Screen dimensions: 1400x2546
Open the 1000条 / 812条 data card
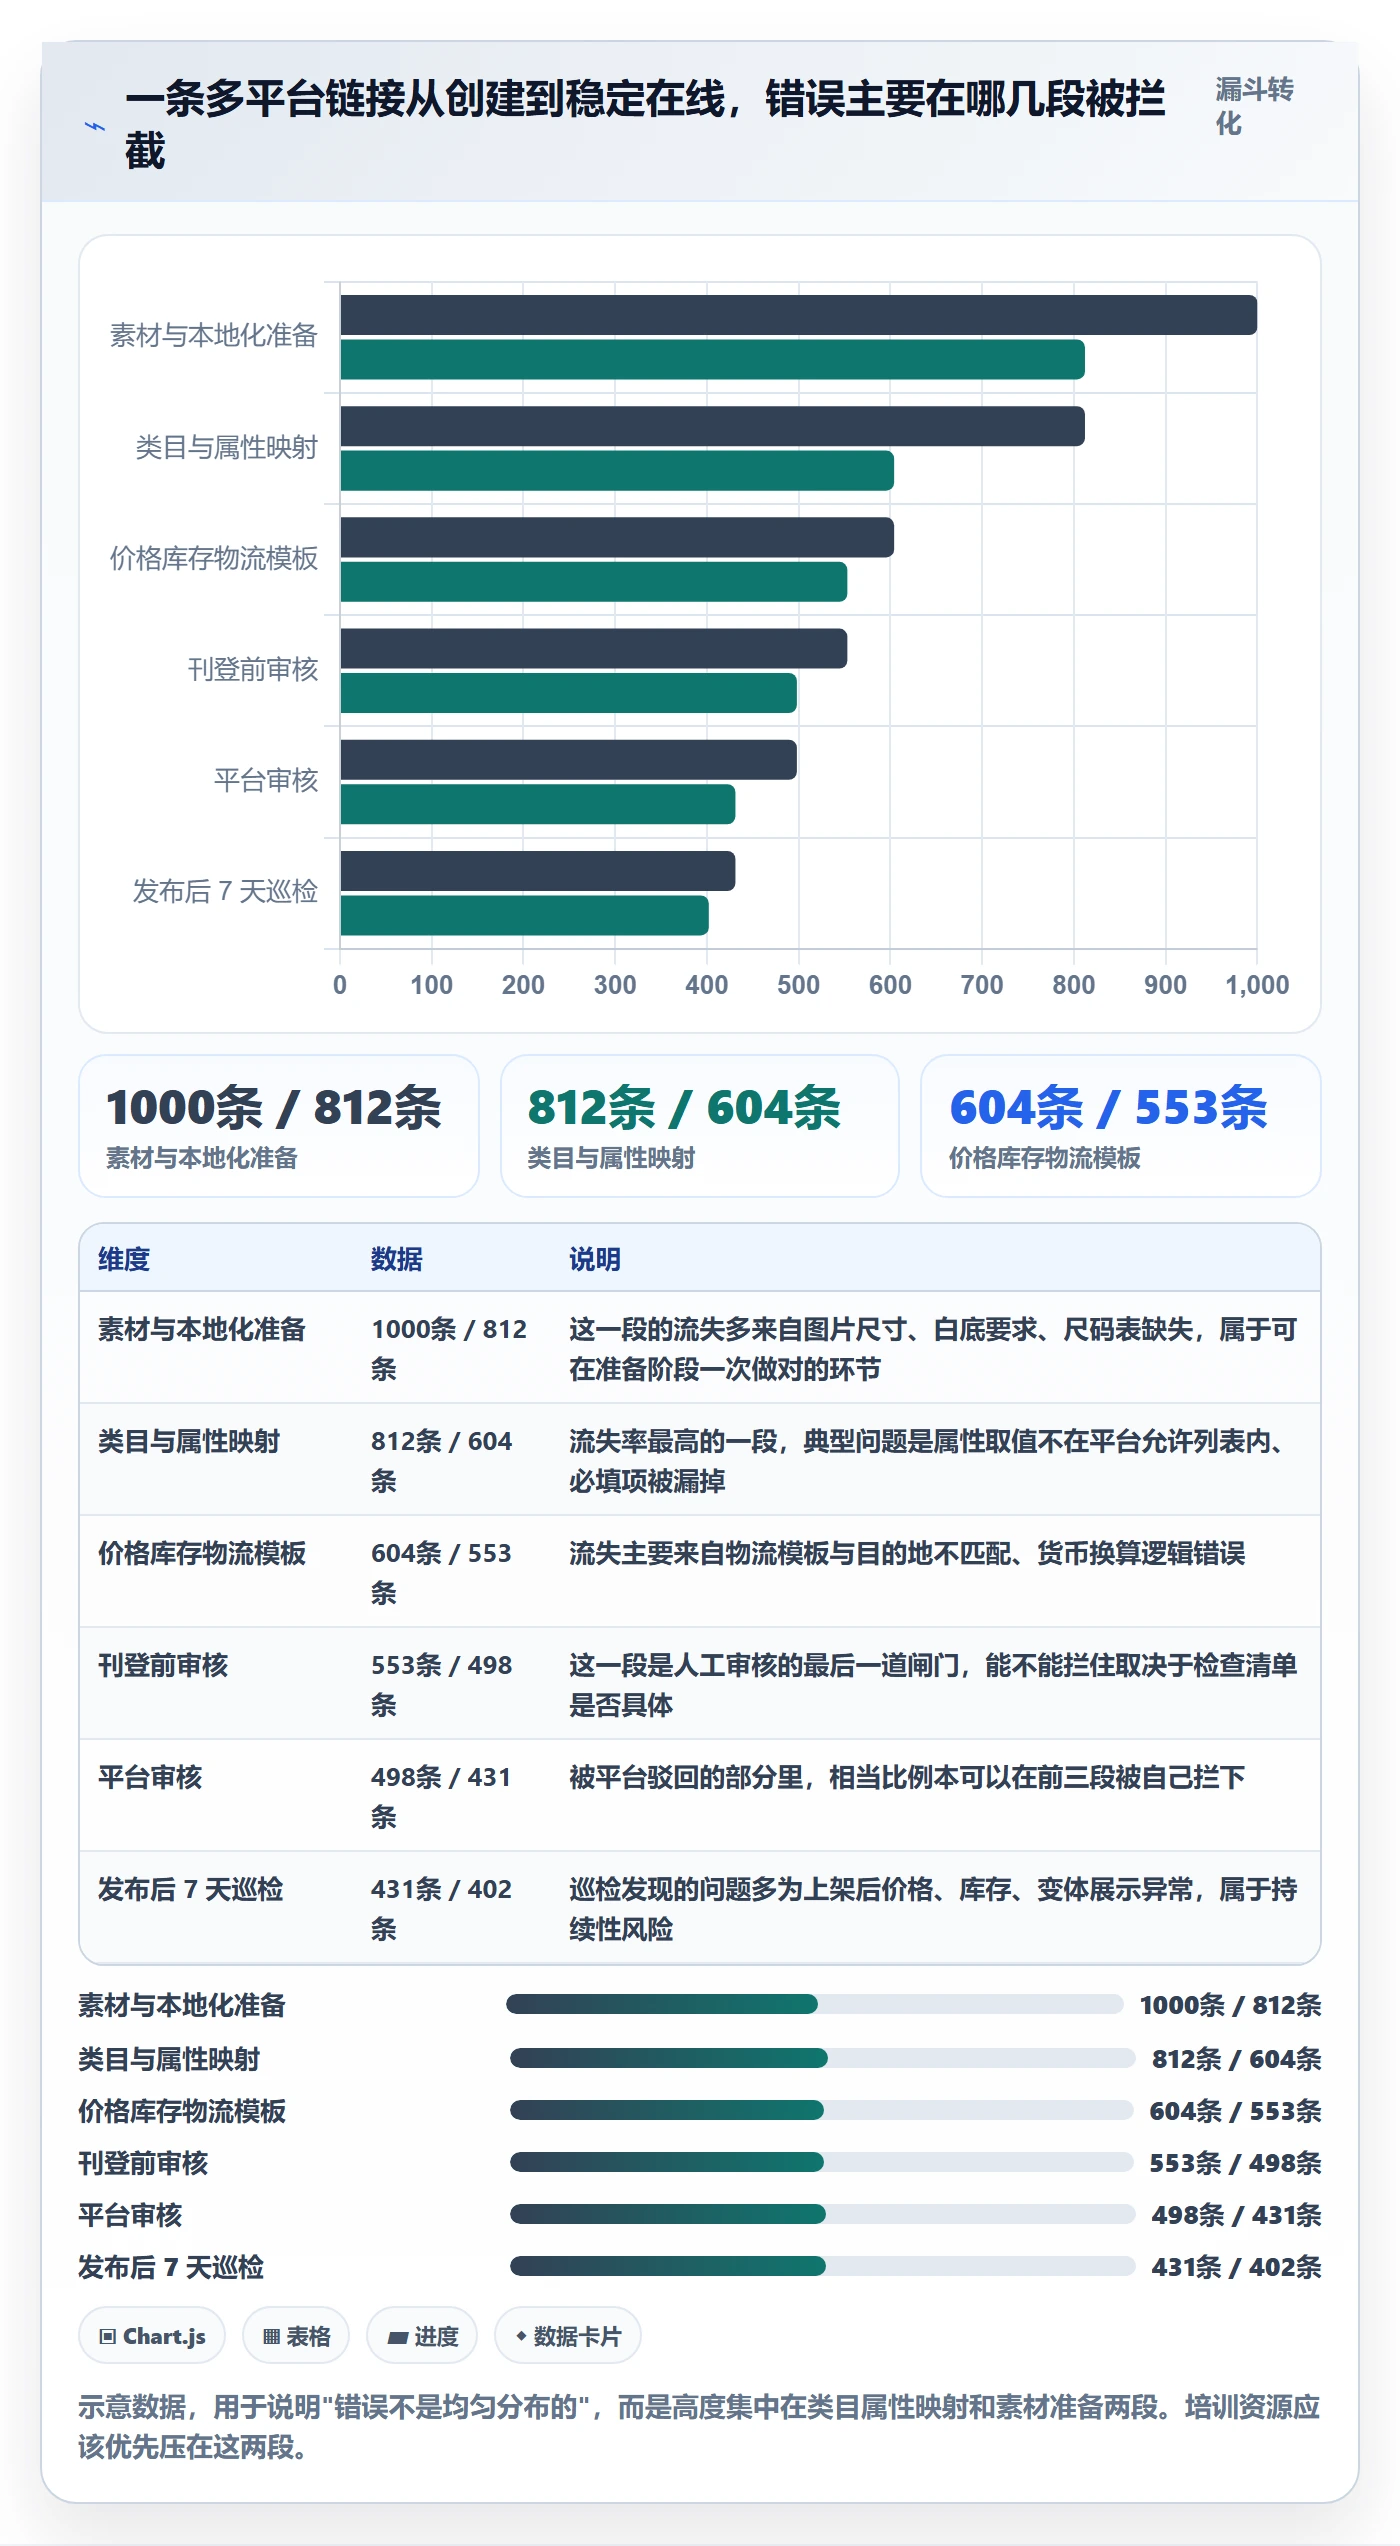tap(279, 1126)
